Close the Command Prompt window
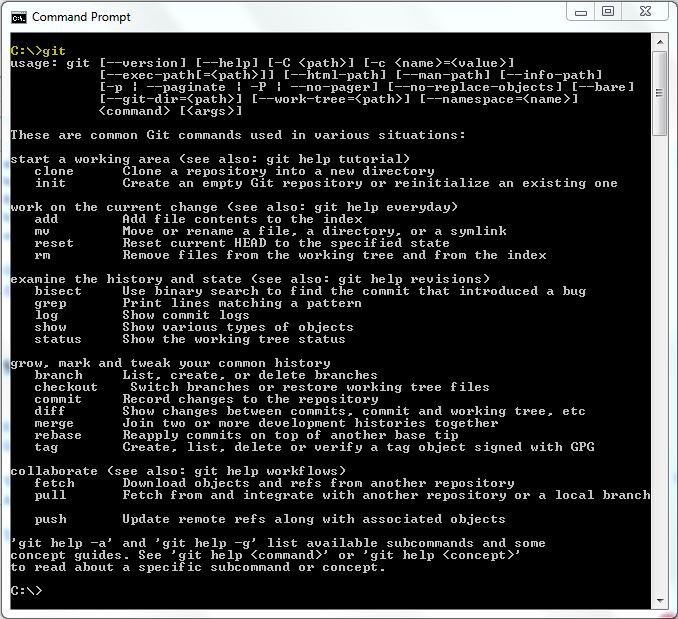 point(645,12)
